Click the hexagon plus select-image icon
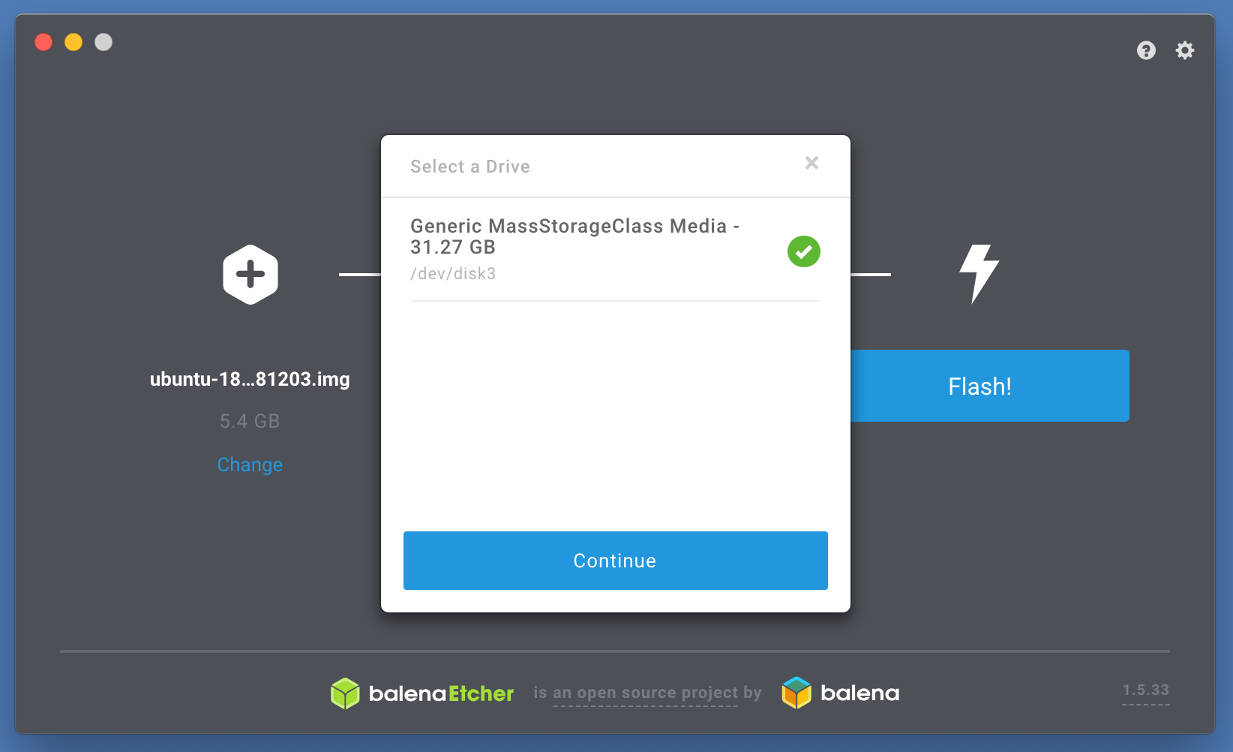This screenshot has height=752, width=1233. click(x=250, y=274)
